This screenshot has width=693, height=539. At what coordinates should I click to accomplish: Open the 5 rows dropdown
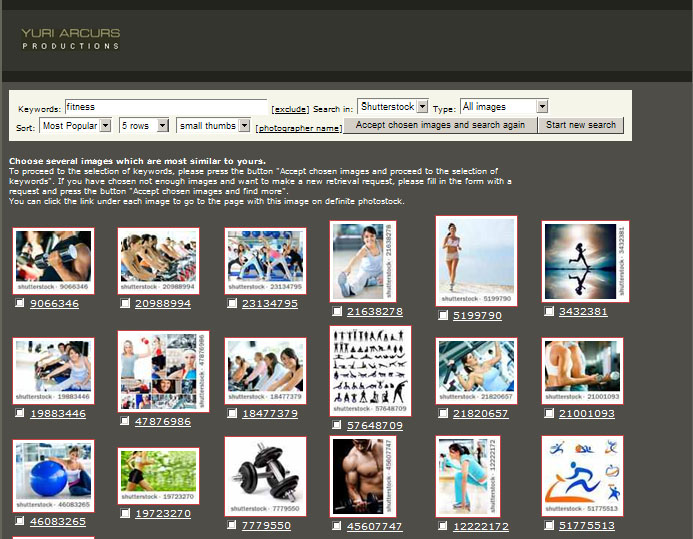tap(144, 126)
